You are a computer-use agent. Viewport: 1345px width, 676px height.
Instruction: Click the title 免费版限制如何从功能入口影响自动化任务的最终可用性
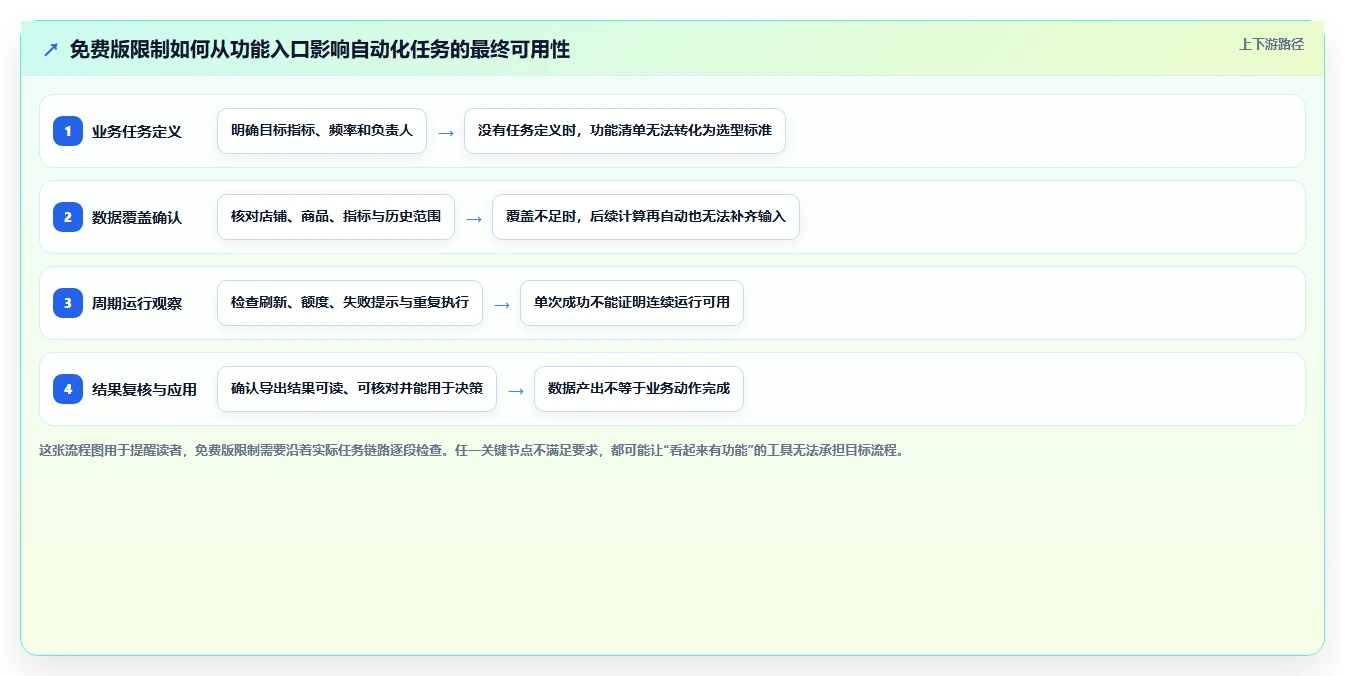(x=320, y=49)
